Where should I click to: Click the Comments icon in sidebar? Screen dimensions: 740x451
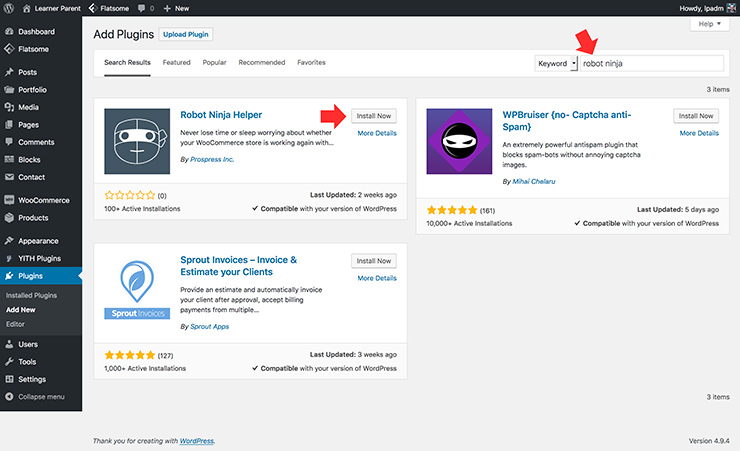pyautogui.click(x=9, y=142)
